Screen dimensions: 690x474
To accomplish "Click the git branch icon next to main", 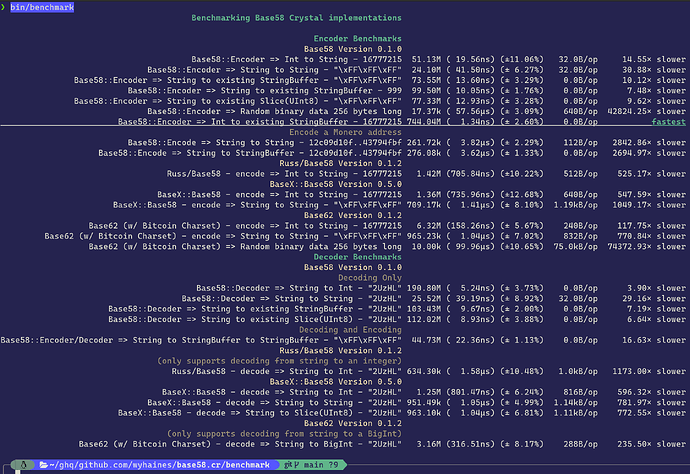I will [297, 465].
